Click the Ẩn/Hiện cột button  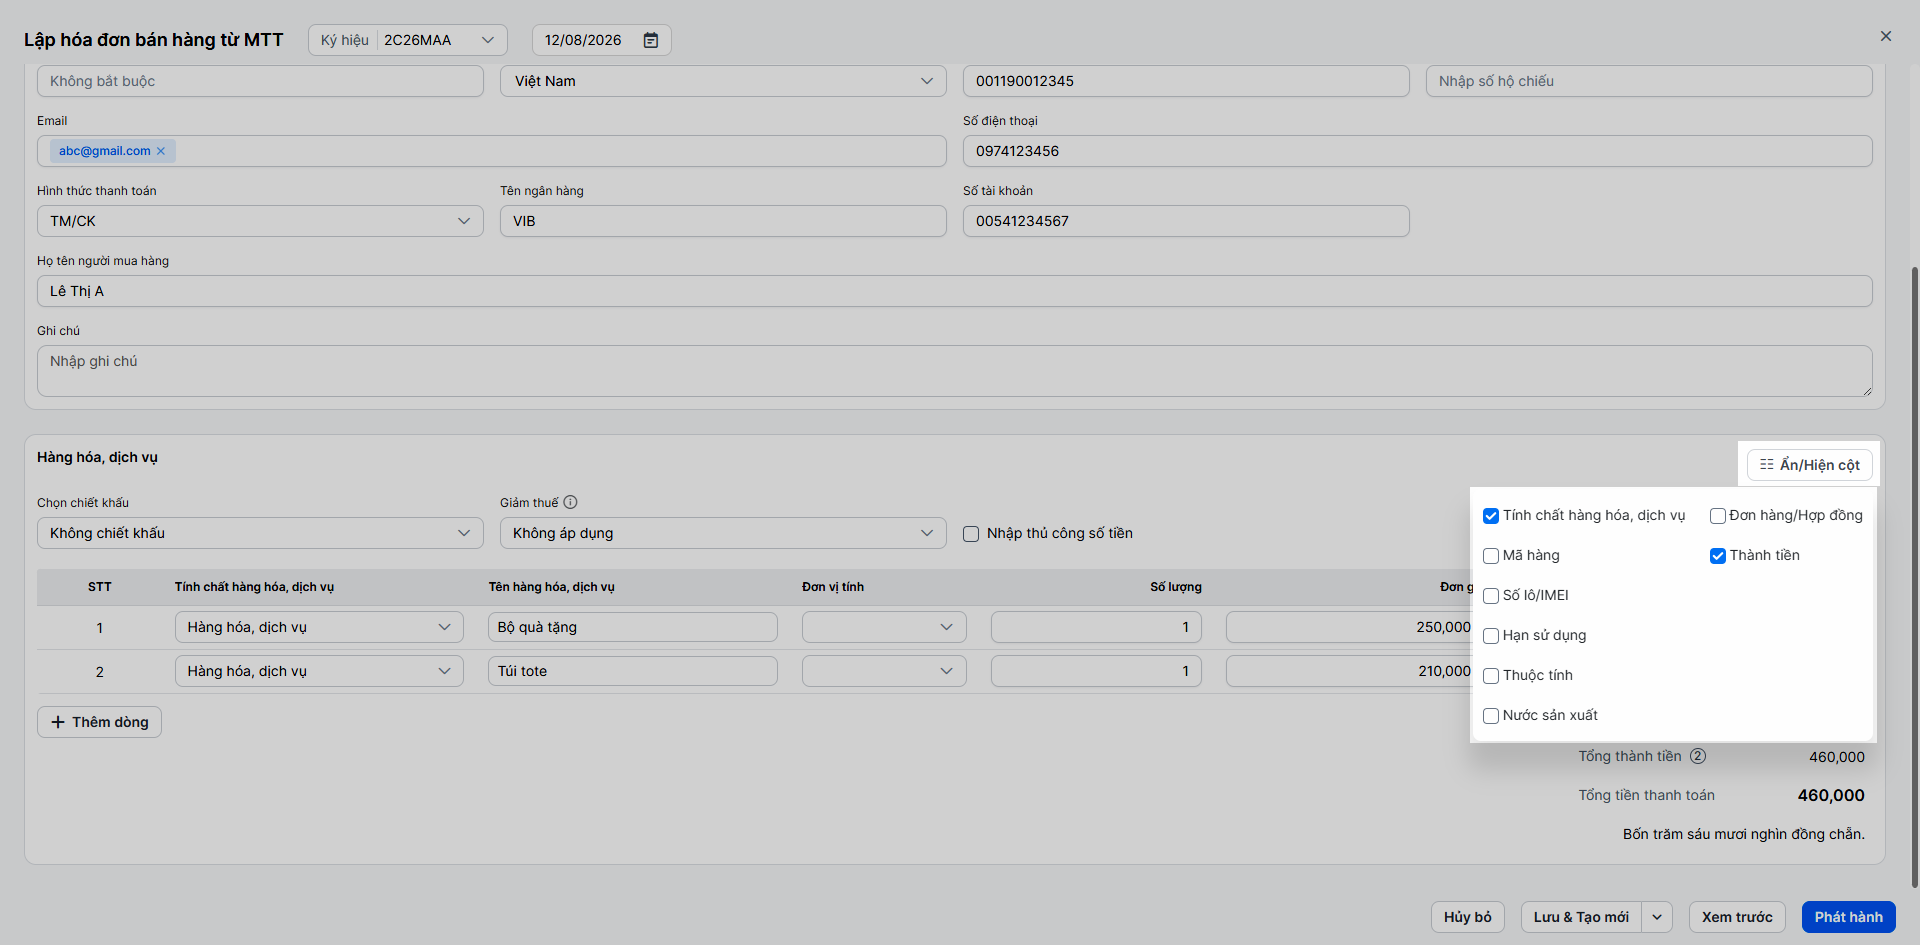pos(1810,465)
